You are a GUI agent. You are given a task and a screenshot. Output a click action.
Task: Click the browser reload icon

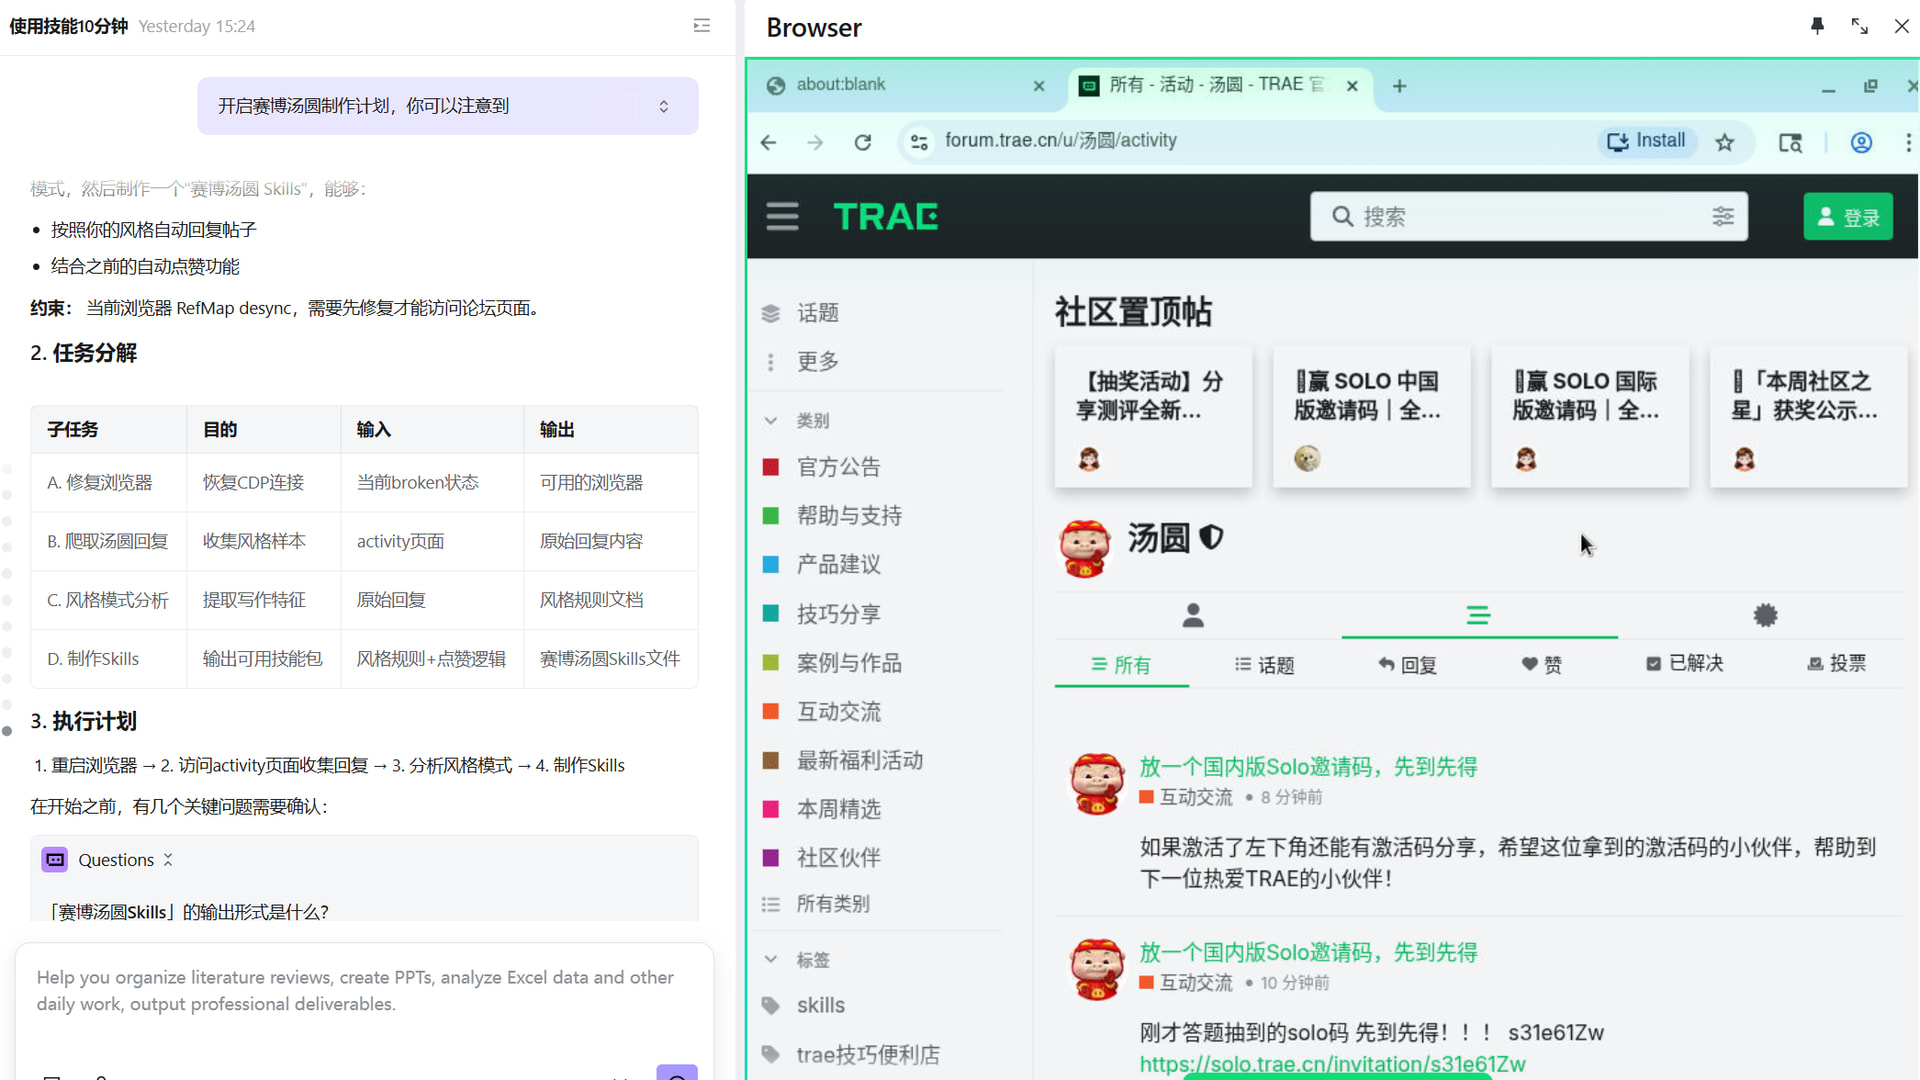pos(863,142)
